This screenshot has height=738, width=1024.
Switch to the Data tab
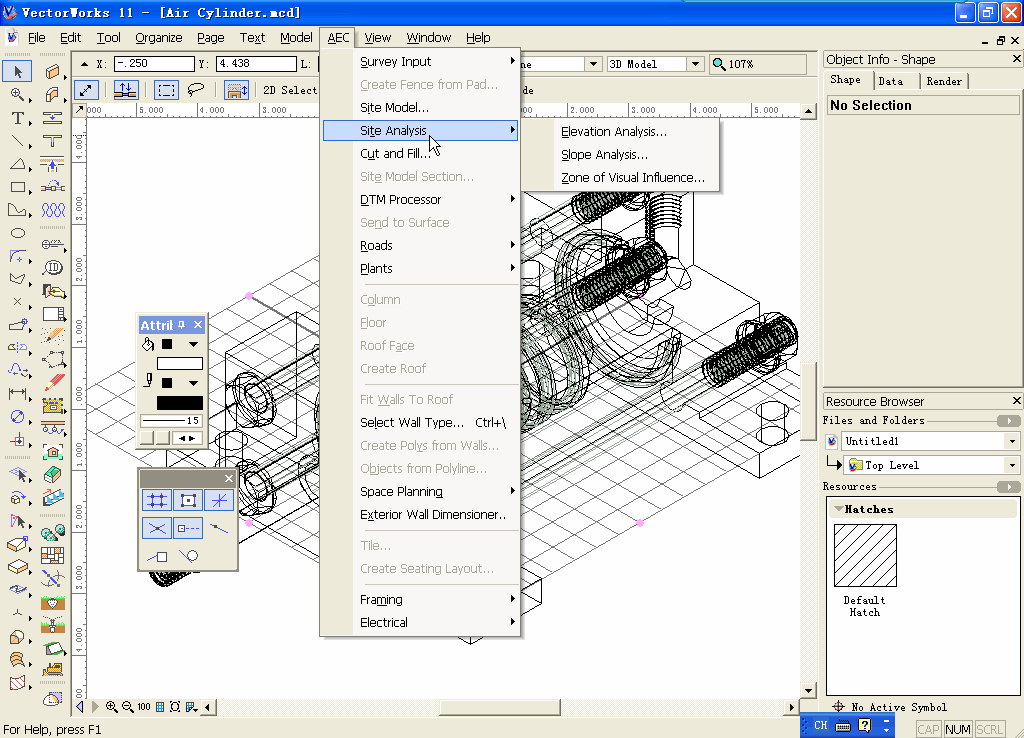tap(891, 81)
